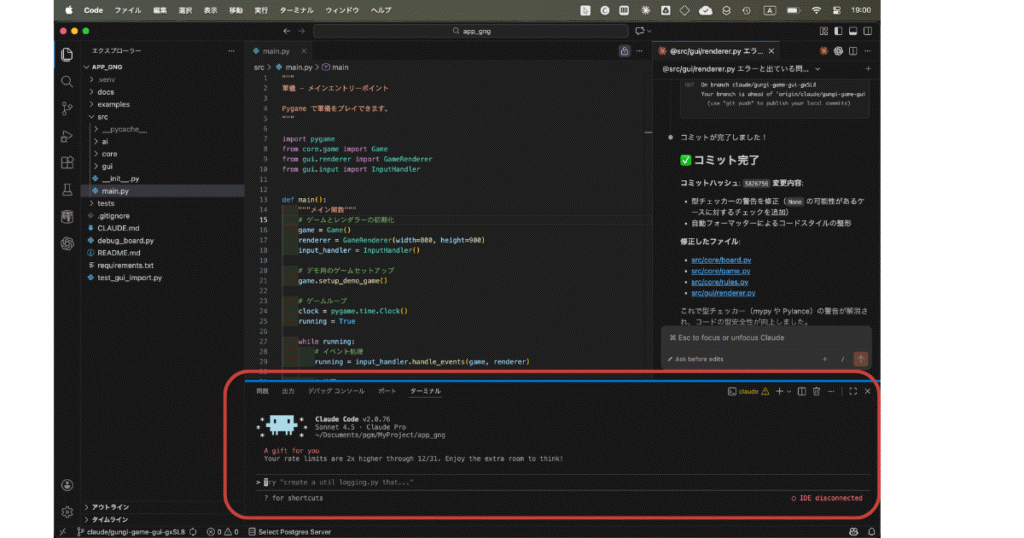
Task: Kill the terminal with trash icon
Action: pos(816,391)
